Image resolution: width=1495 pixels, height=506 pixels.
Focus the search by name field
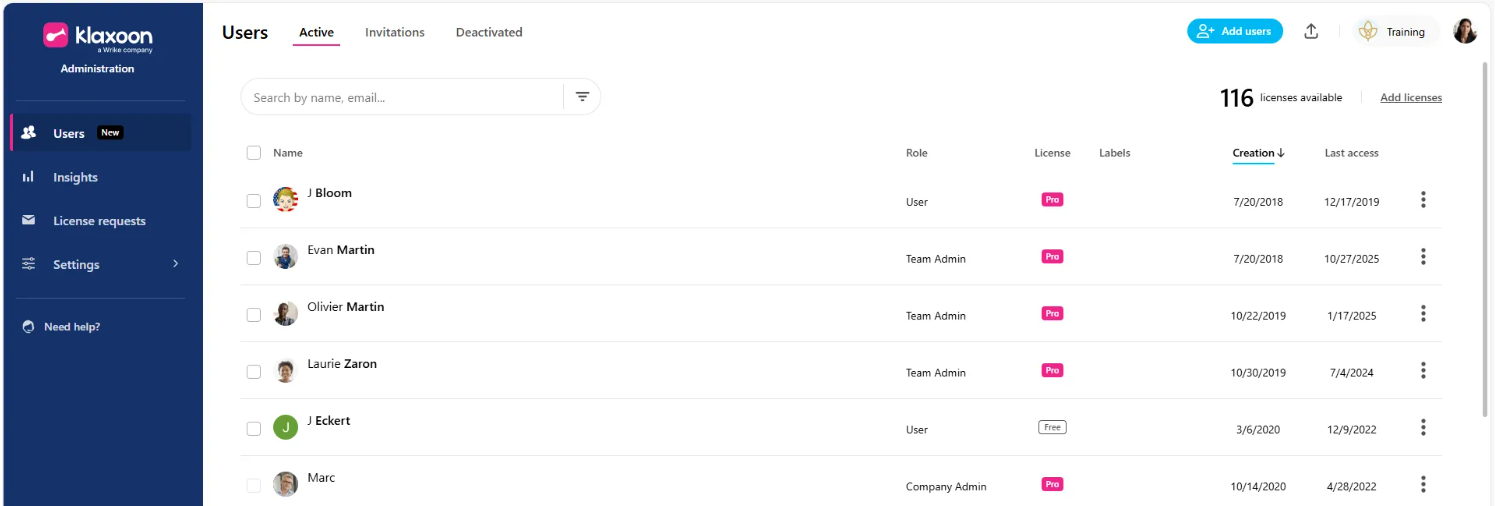[400, 97]
